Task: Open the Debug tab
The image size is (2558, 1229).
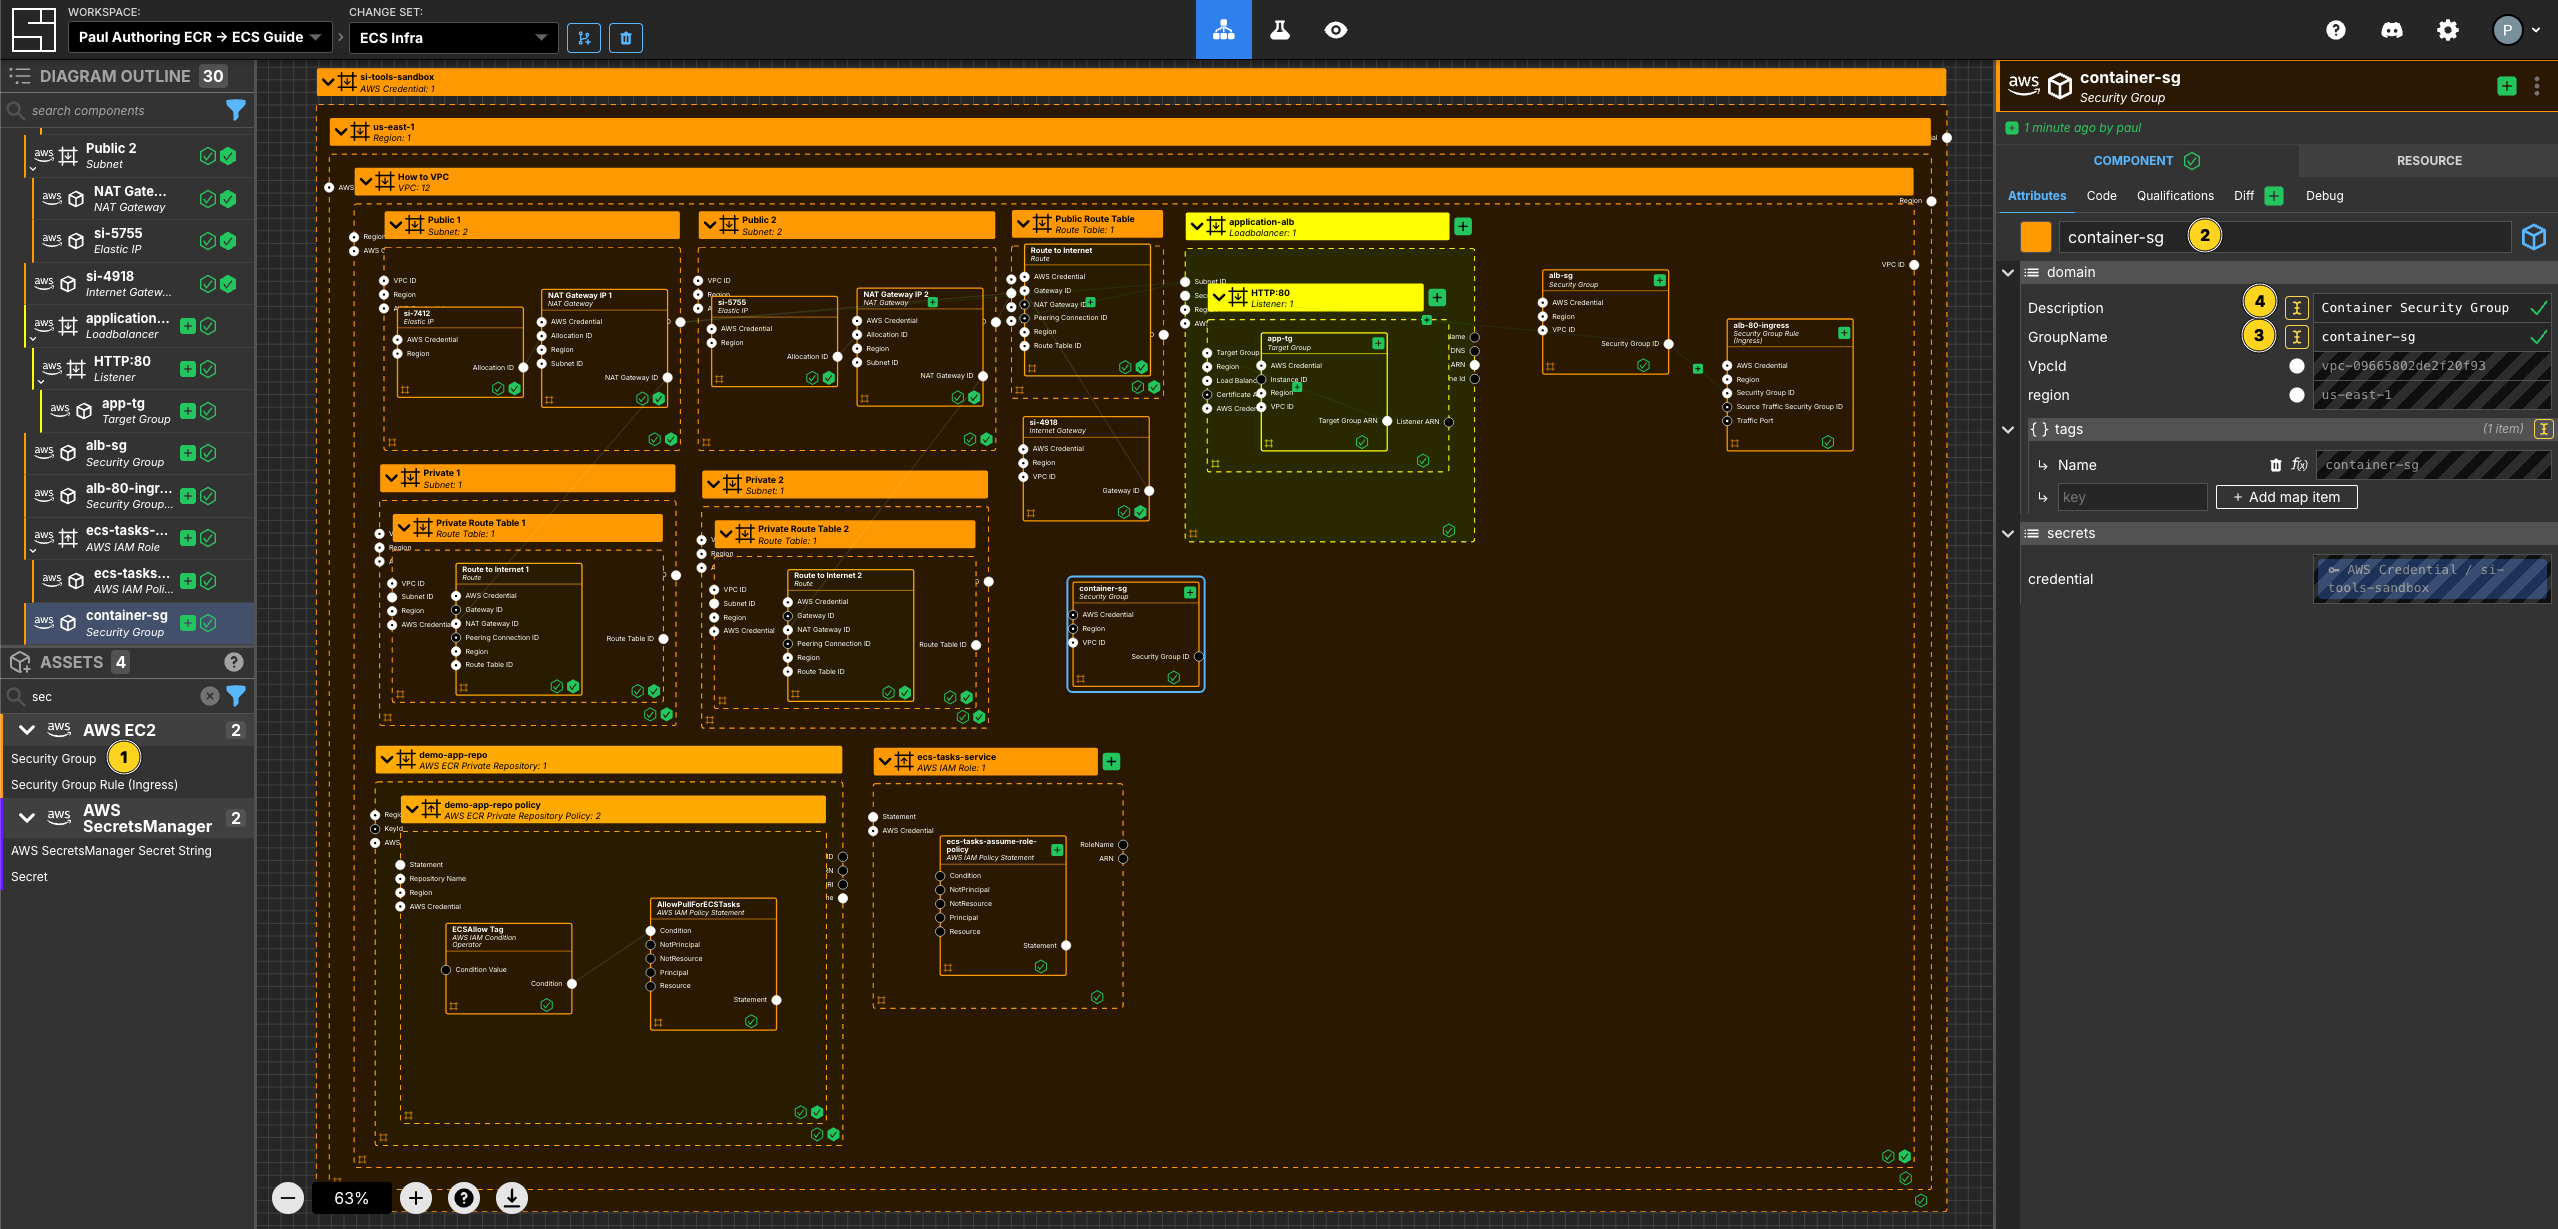Action: pos(2324,196)
